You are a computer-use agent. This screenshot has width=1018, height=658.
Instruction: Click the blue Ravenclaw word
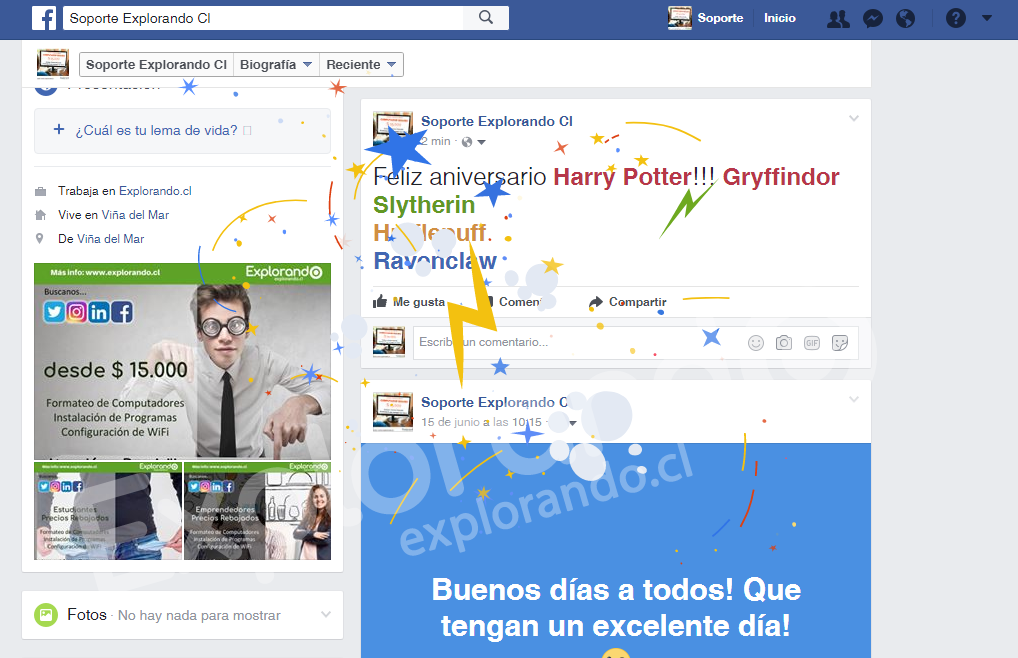435,261
